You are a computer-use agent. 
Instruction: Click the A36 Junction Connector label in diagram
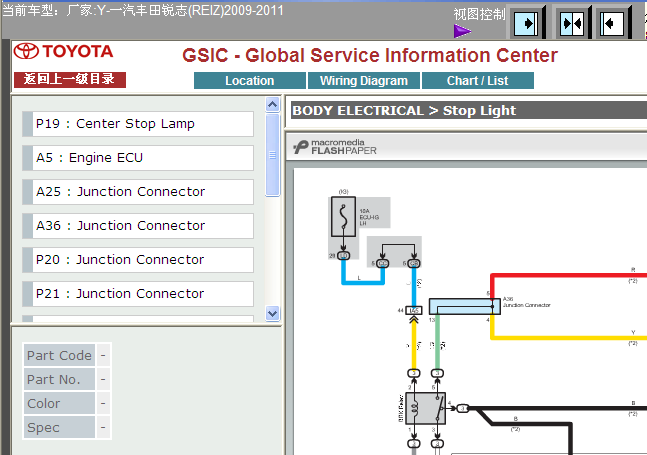pos(527,302)
